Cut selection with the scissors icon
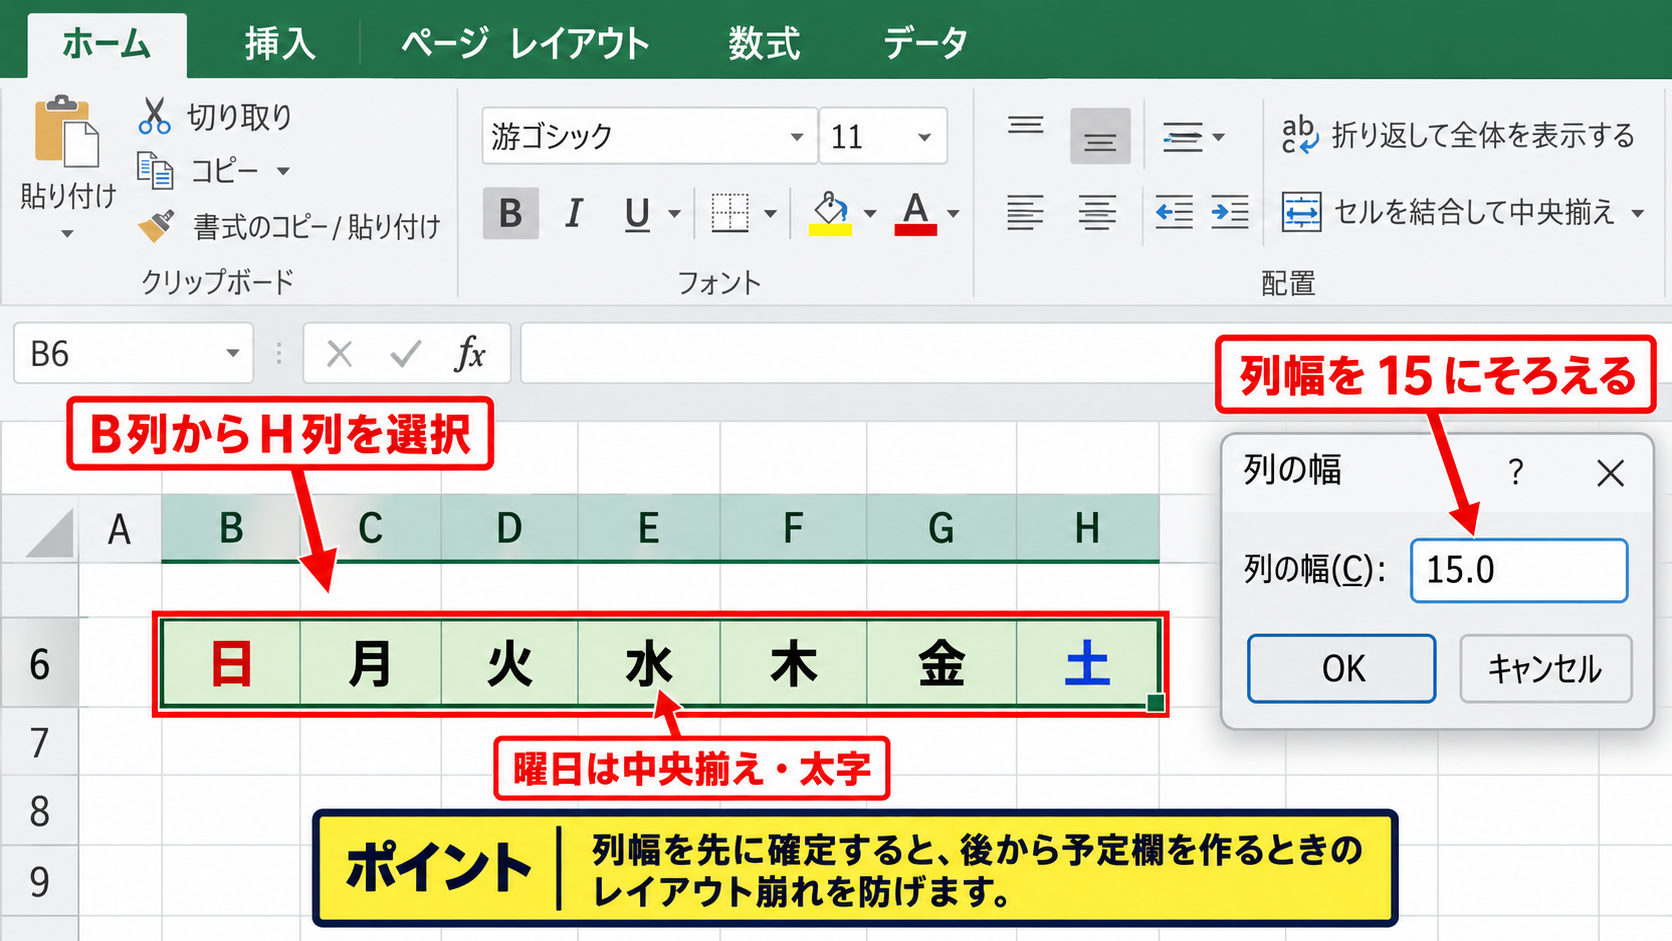Image resolution: width=1672 pixels, height=941 pixels. [x=154, y=116]
